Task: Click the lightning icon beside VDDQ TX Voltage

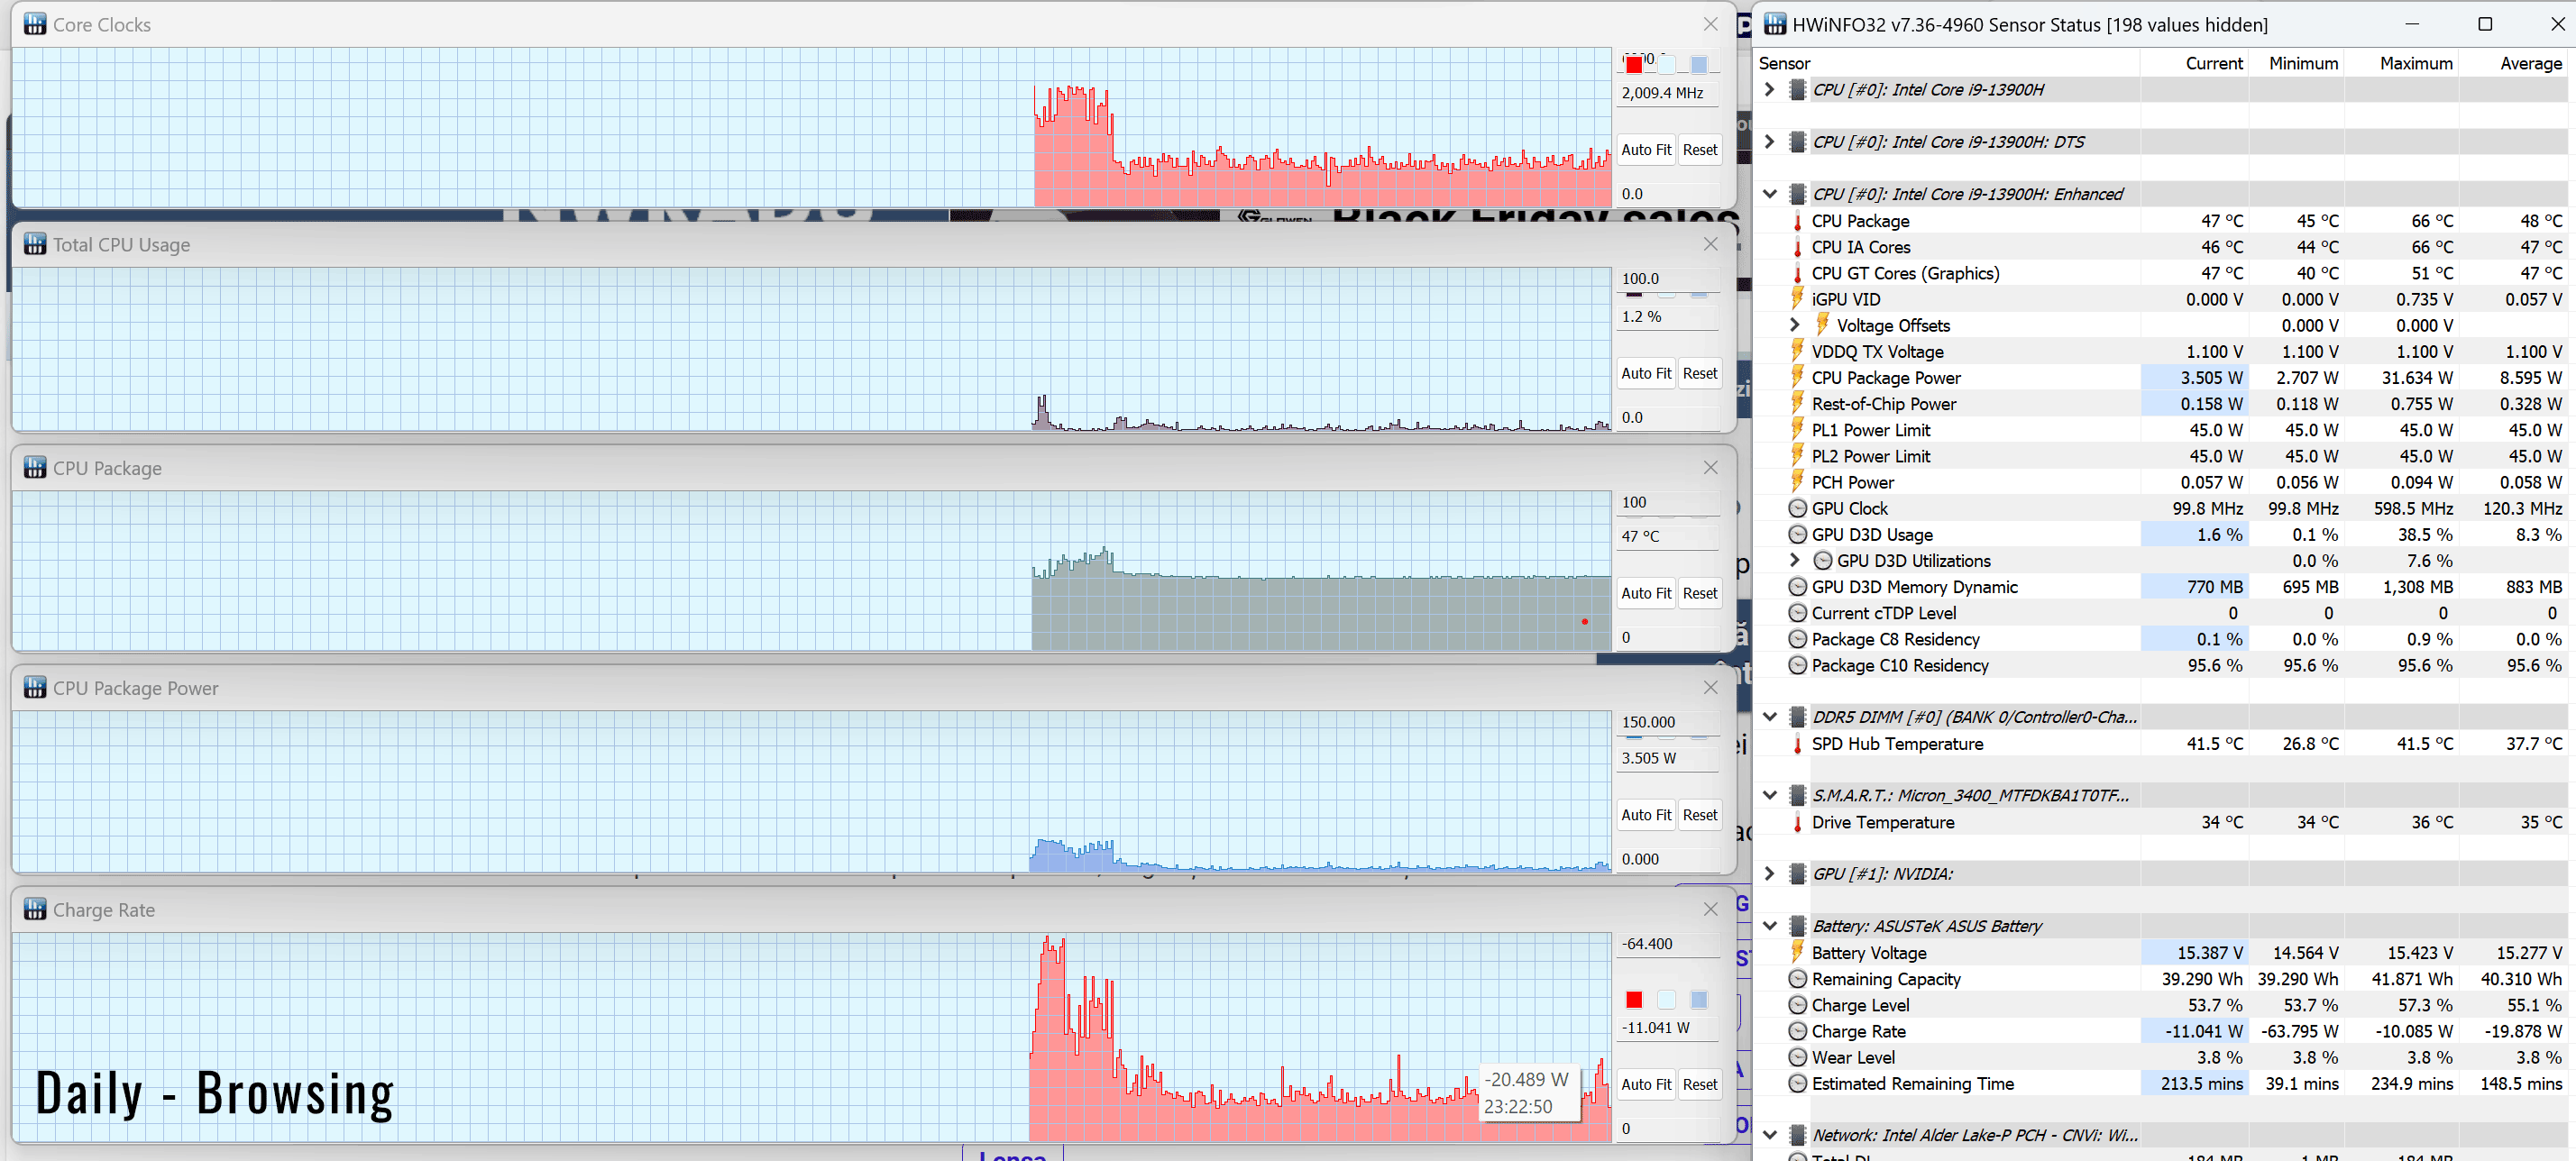Action: pos(1797,351)
